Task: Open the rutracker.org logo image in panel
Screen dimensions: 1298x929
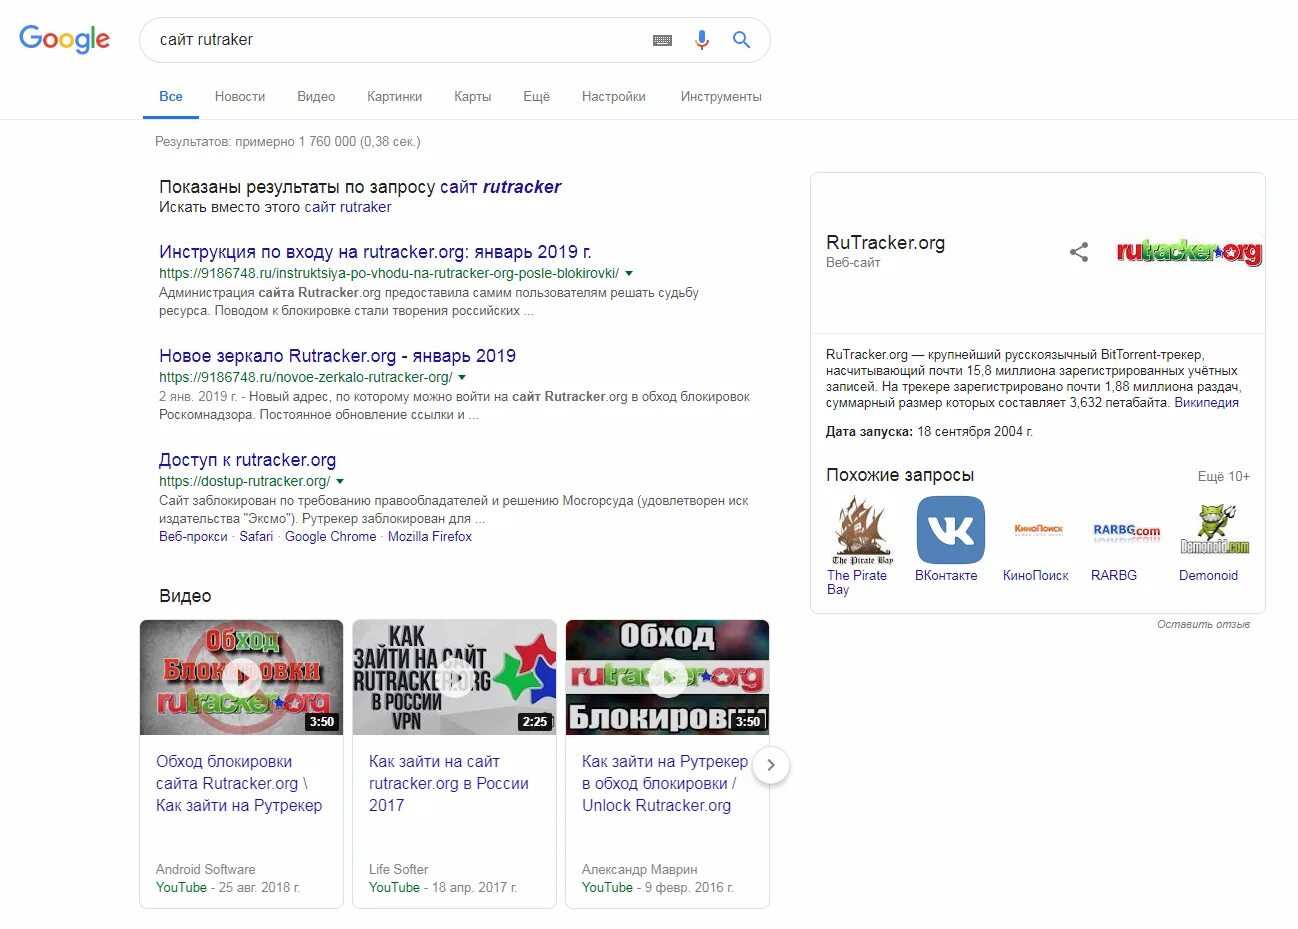Action: click(x=1189, y=252)
